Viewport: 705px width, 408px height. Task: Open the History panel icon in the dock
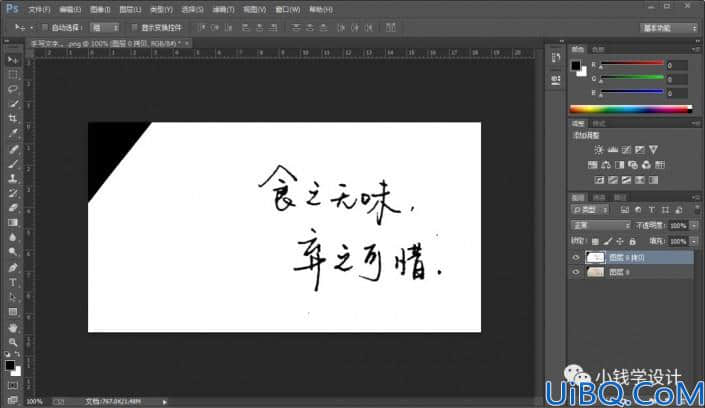coord(556,57)
